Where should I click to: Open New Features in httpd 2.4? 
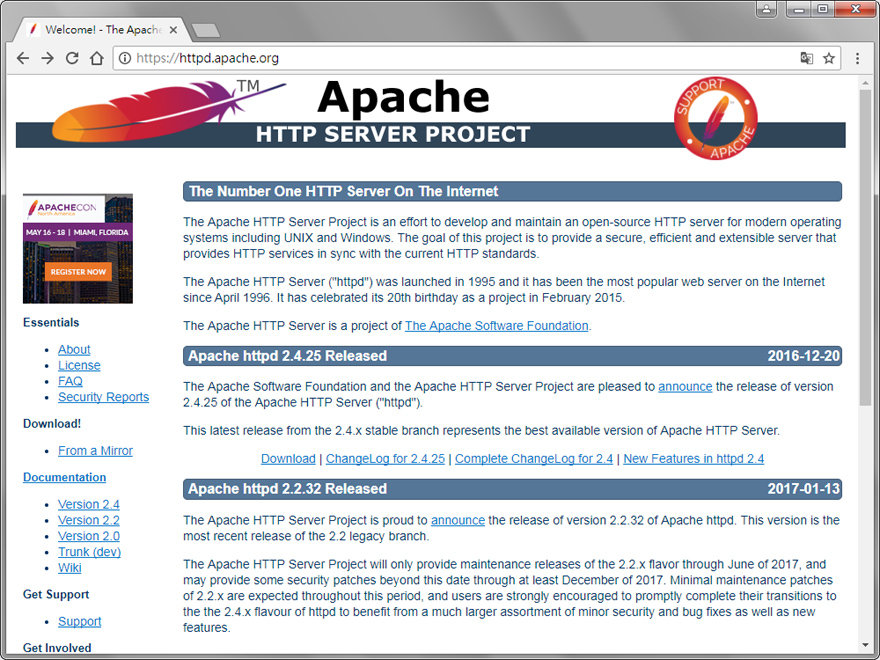693,459
